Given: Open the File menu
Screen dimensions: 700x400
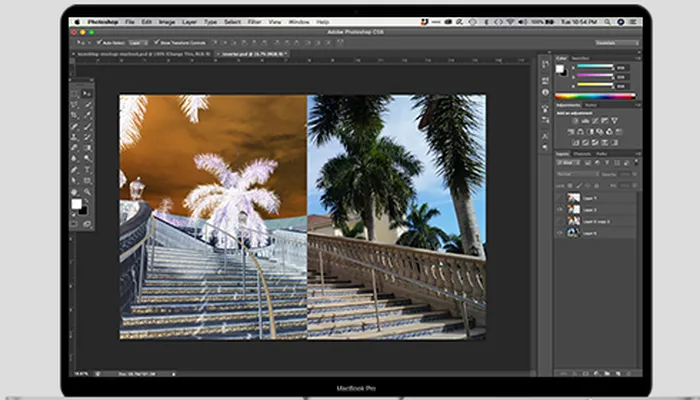Looking at the screenshot, I should pyautogui.click(x=130, y=21).
